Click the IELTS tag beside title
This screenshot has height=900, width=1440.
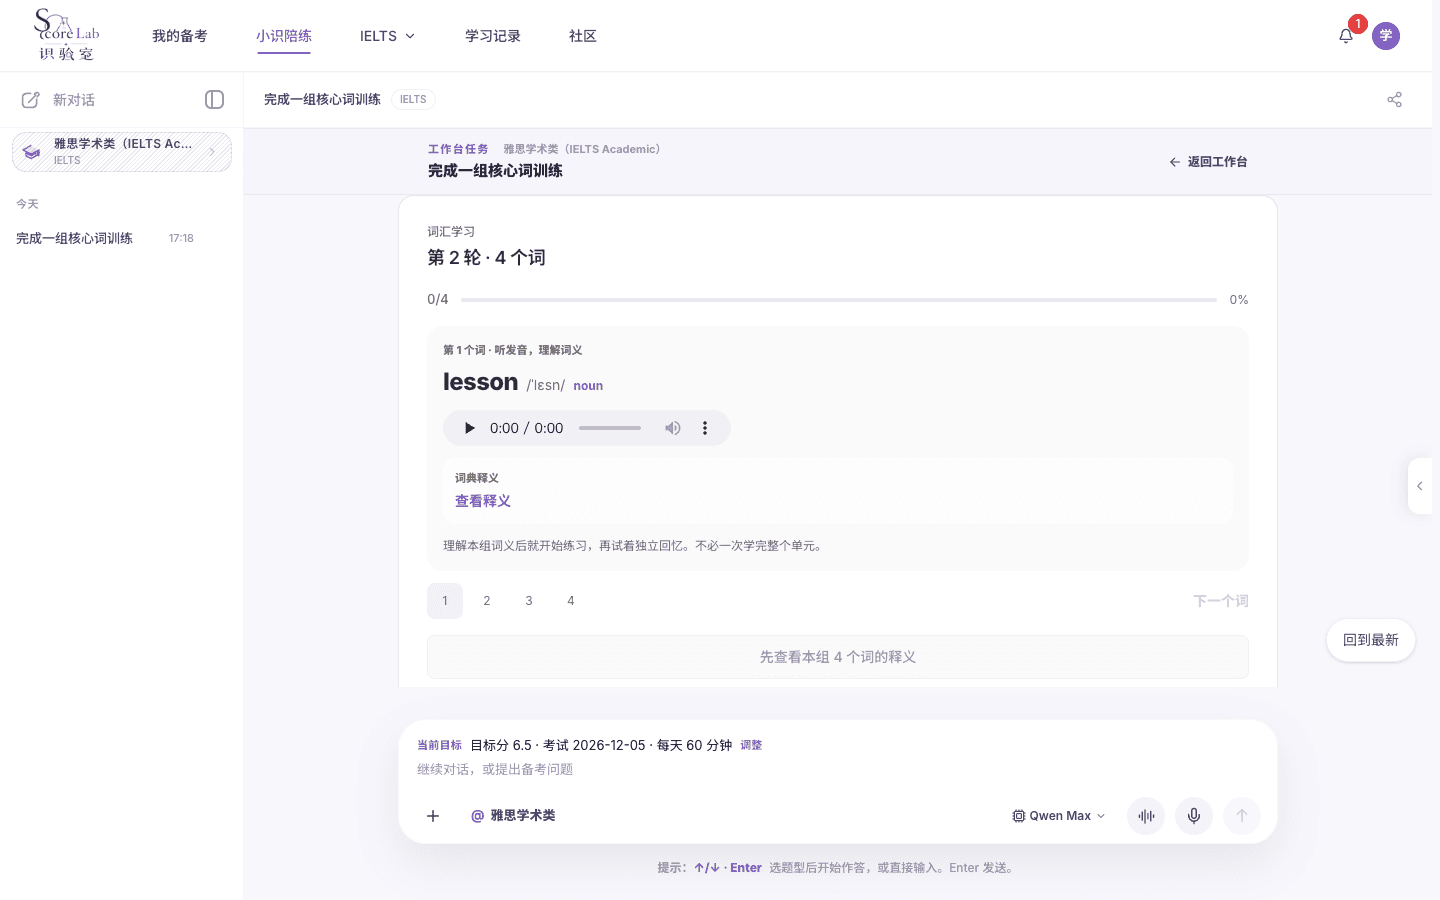[x=413, y=99]
